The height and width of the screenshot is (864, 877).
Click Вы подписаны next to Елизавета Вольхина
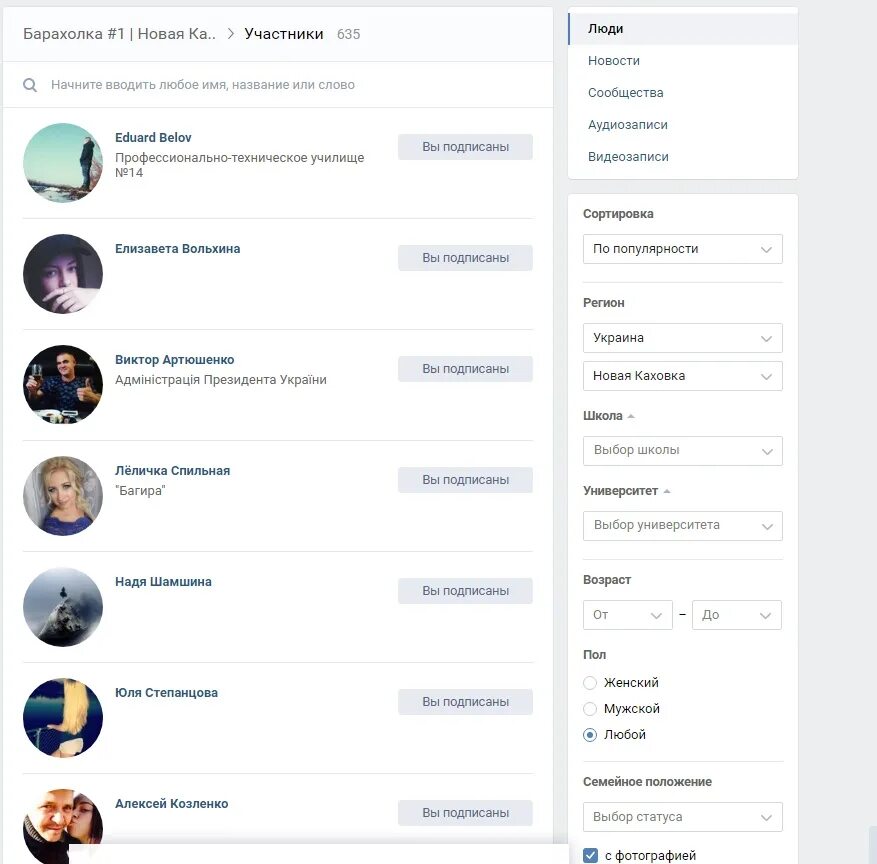pos(465,258)
